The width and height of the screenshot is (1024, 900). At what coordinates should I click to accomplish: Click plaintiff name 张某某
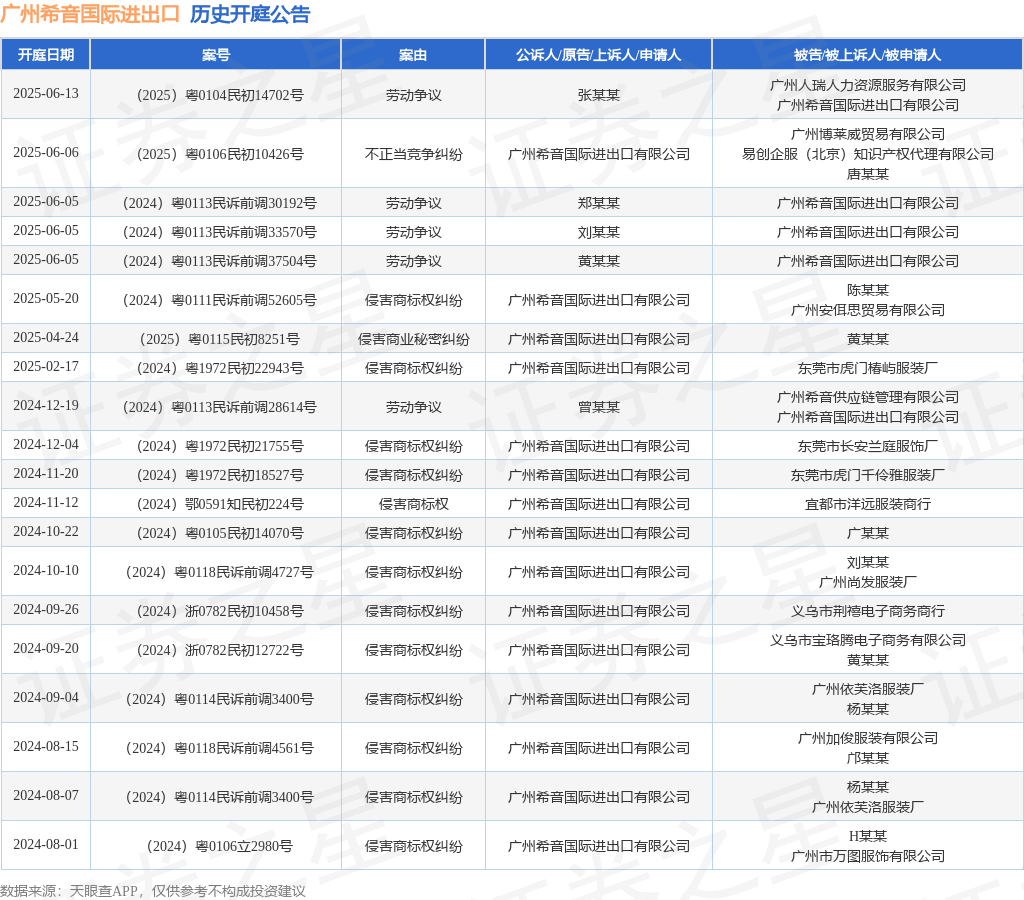[599, 95]
